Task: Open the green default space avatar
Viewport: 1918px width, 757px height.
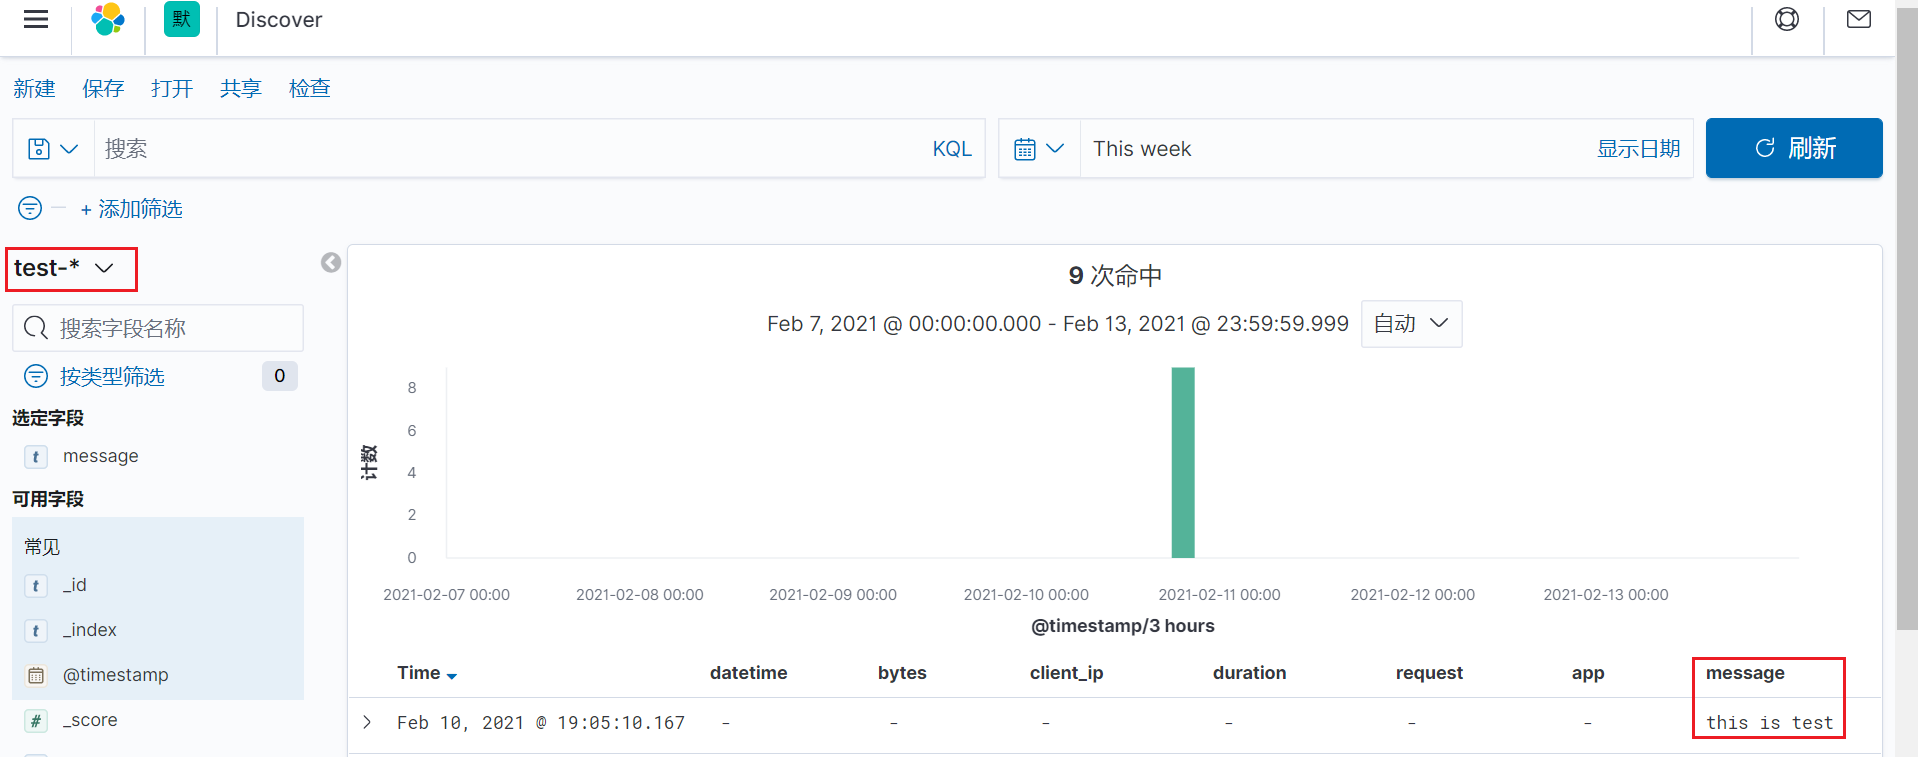Action: (182, 19)
